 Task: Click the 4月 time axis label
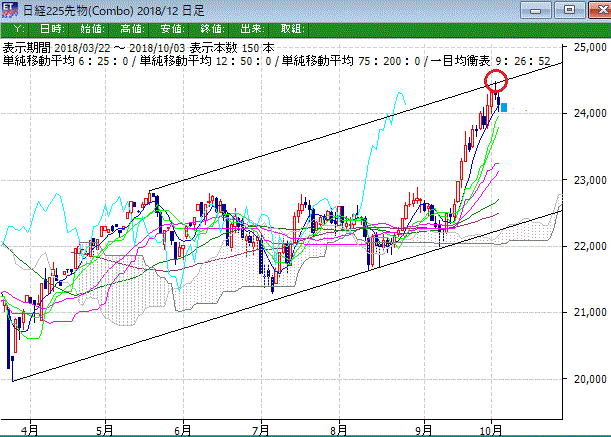(30, 430)
